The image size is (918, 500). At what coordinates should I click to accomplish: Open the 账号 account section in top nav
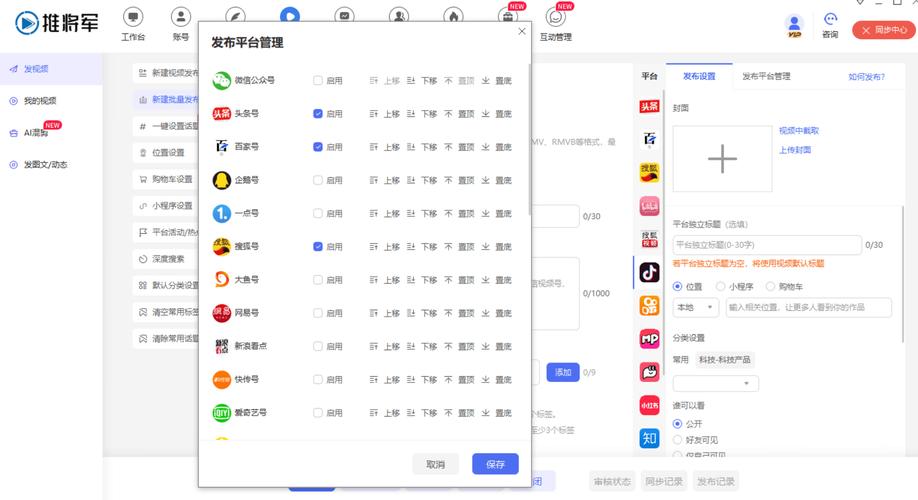point(181,25)
